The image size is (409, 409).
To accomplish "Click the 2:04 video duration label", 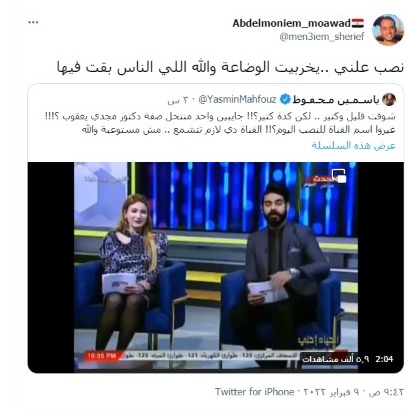I will pos(384,359).
